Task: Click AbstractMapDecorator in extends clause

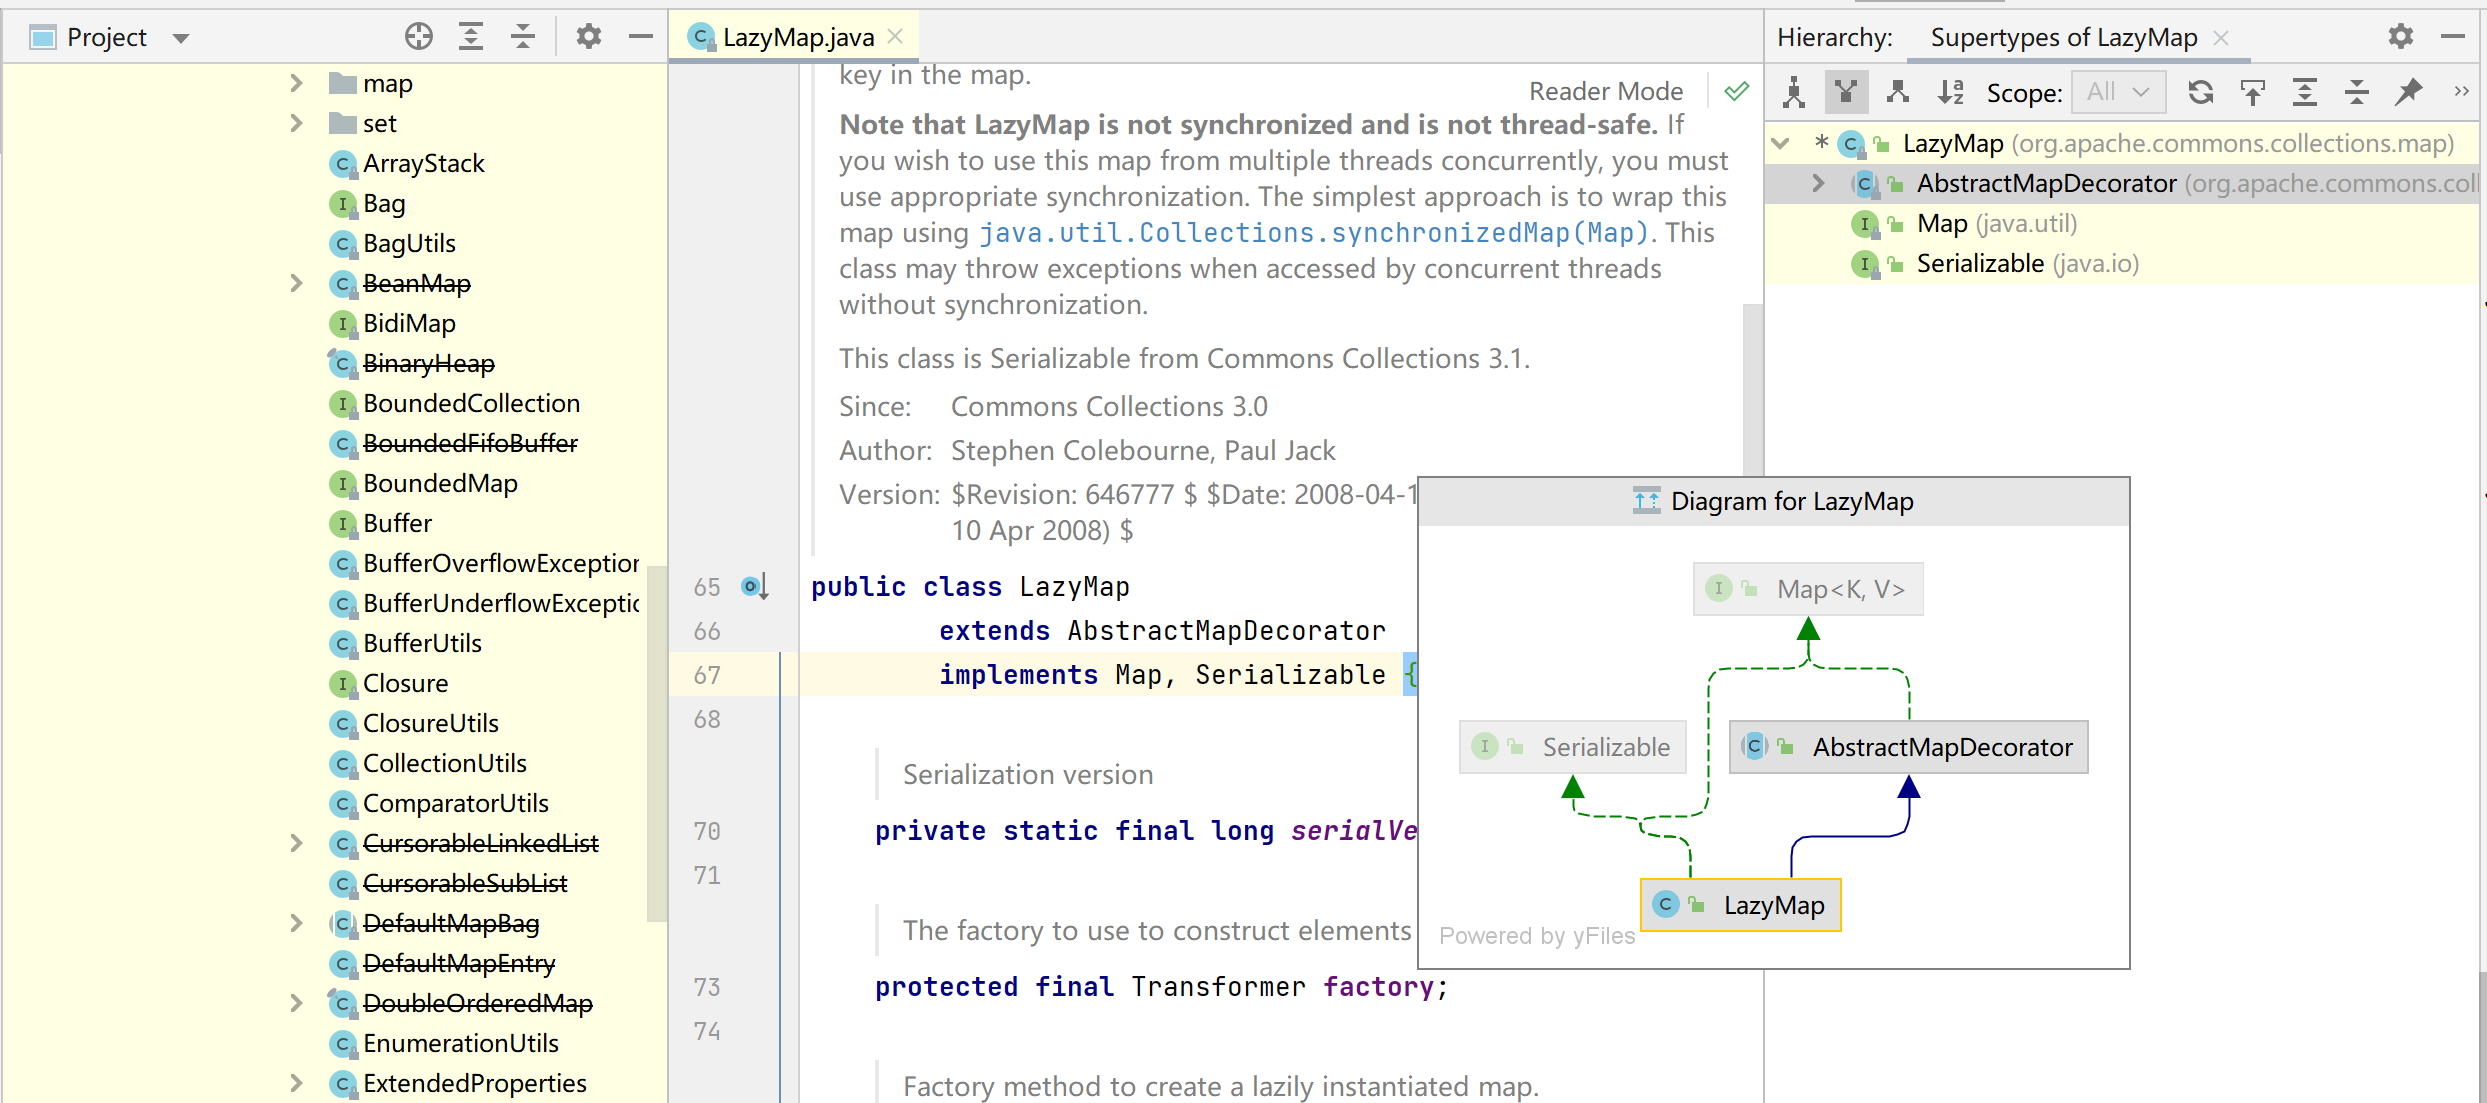Action: pyautogui.click(x=1226, y=631)
